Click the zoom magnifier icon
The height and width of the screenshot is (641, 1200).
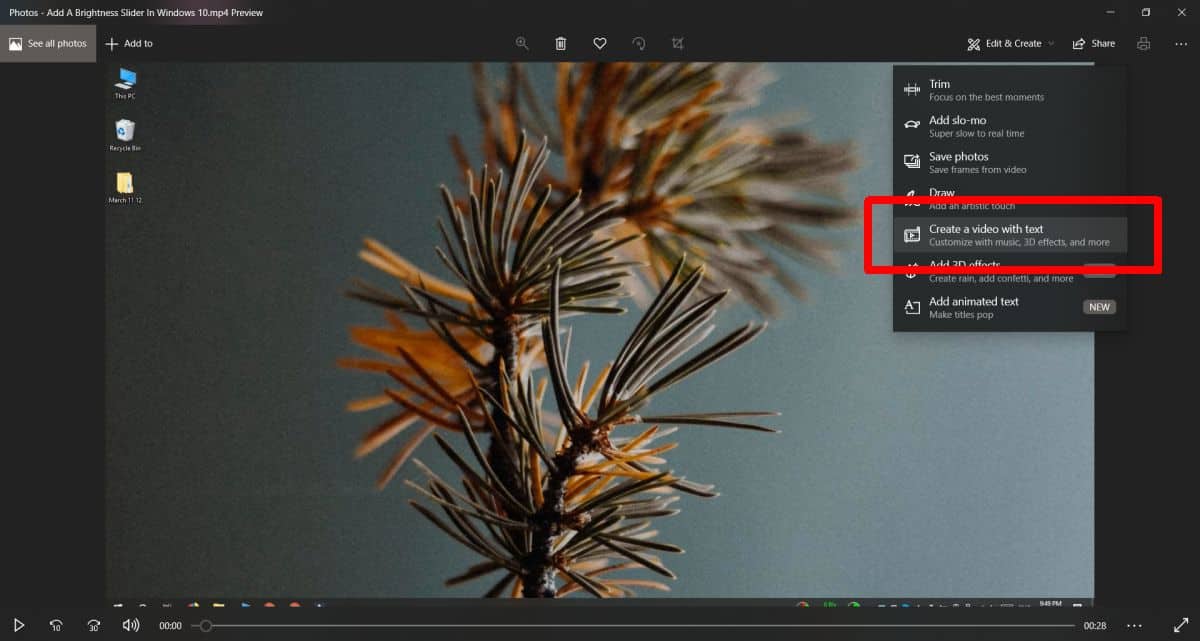coord(522,44)
